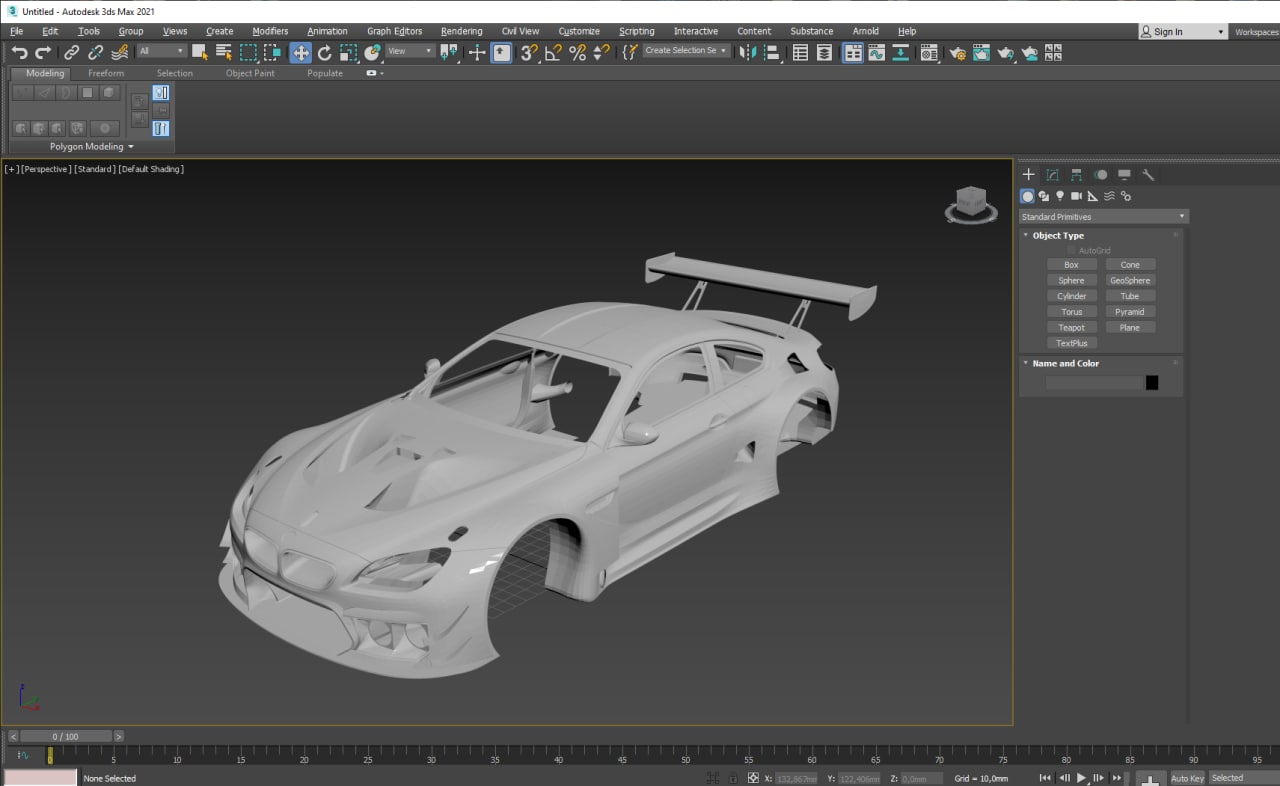
Task: Switch to the Populate ribbon tab
Action: (325, 73)
